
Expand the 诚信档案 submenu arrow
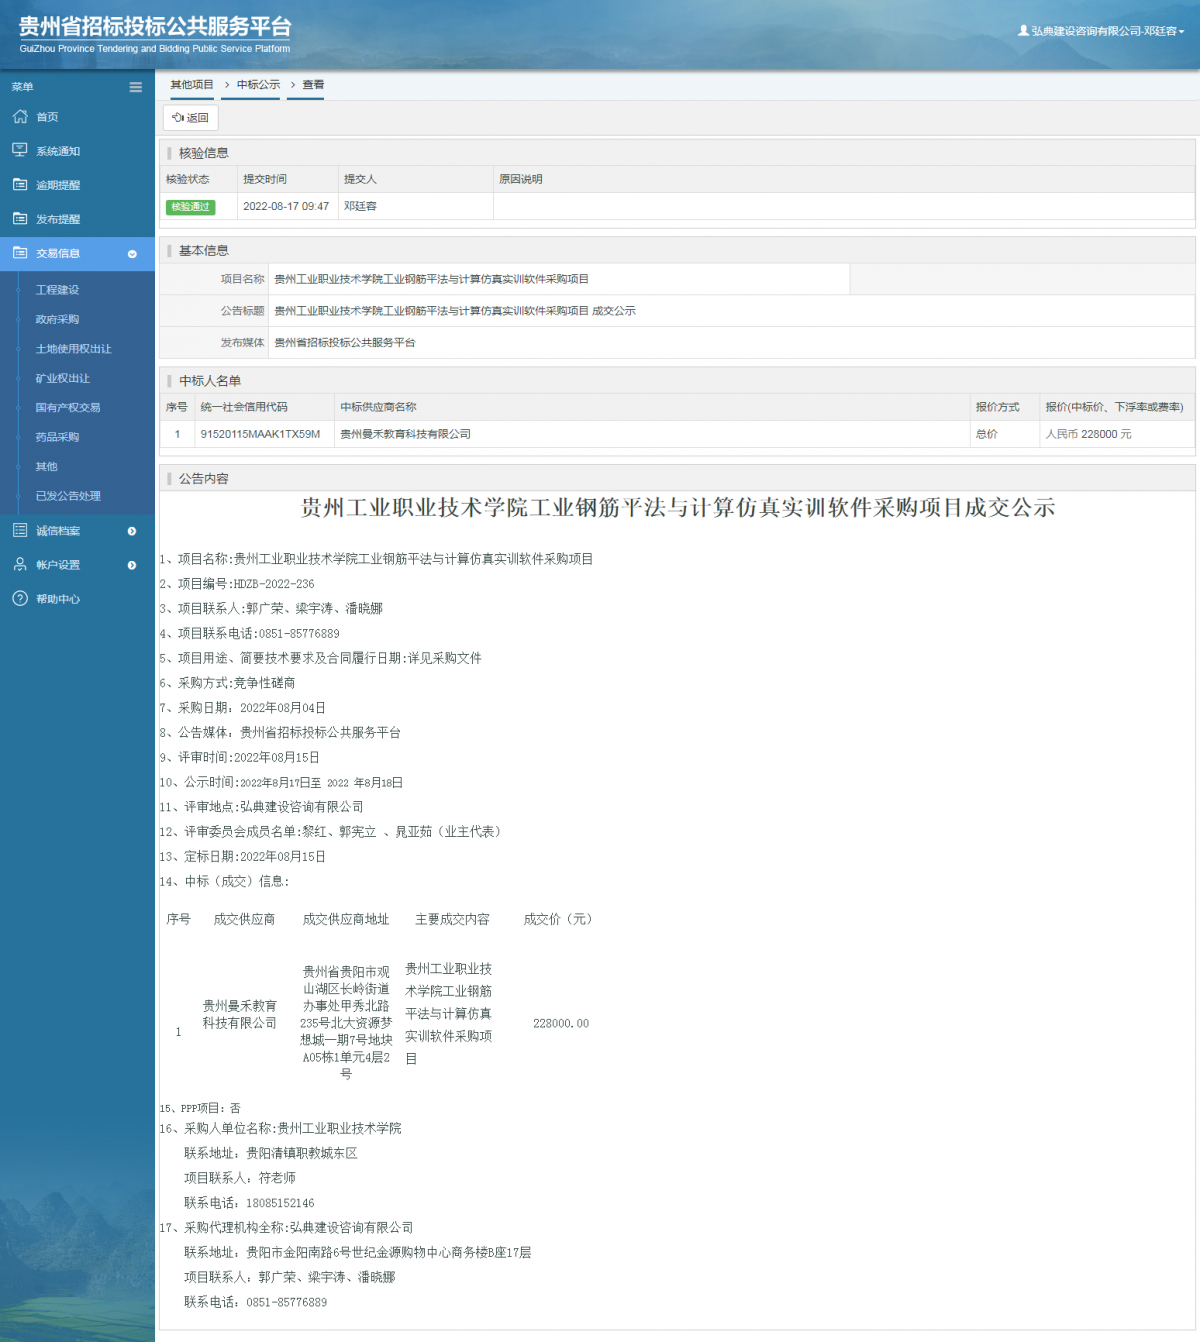click(x=132, y=531)
